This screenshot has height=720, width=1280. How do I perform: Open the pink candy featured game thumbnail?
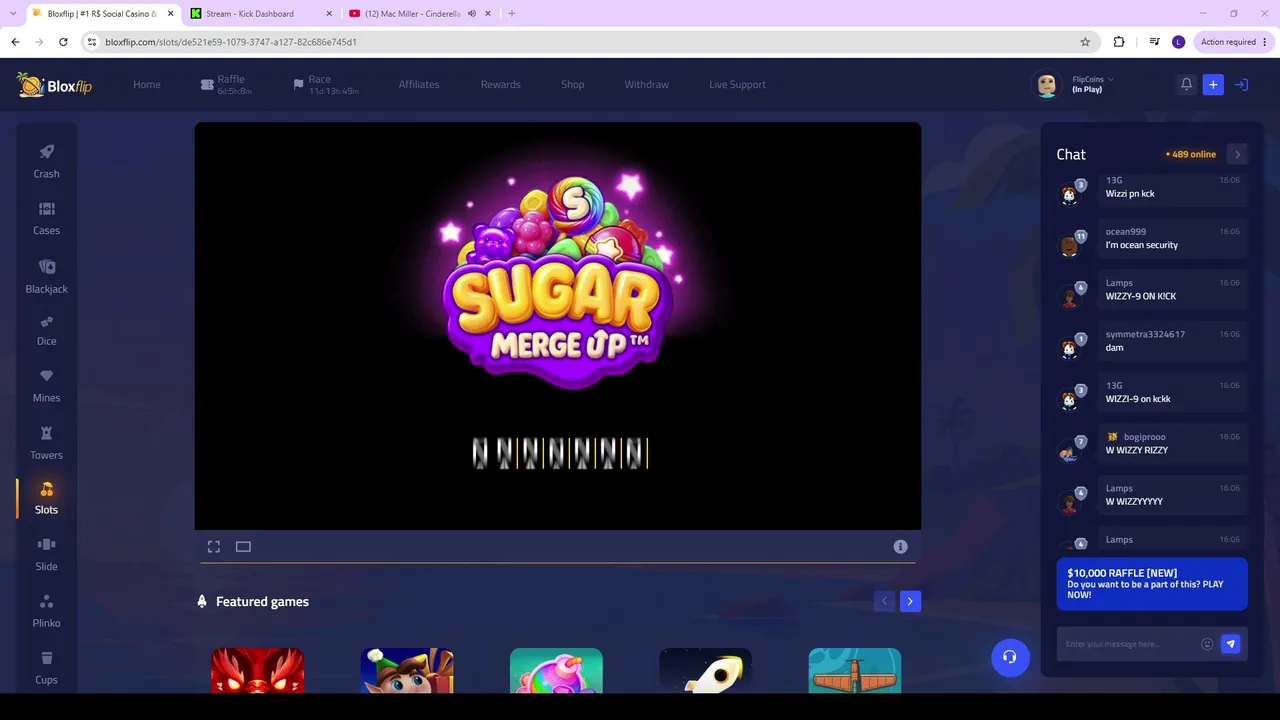tap(556, 670)
